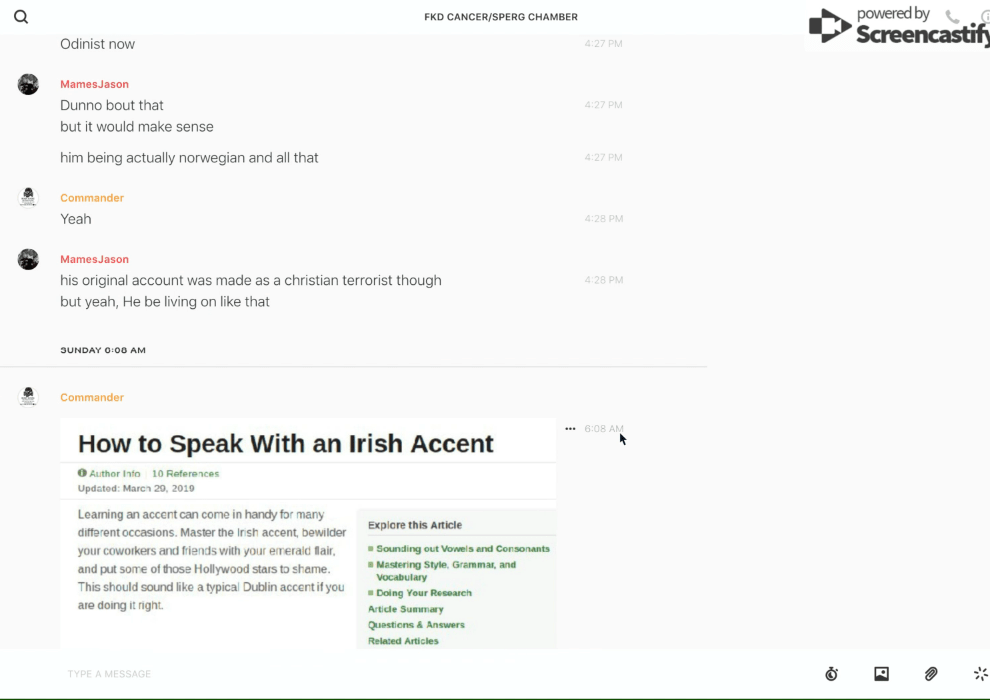The width and height of the screenshot is (990, 700).
Task: Click the Commander name above the 'Yeah' message
Action: click(92, 198)
